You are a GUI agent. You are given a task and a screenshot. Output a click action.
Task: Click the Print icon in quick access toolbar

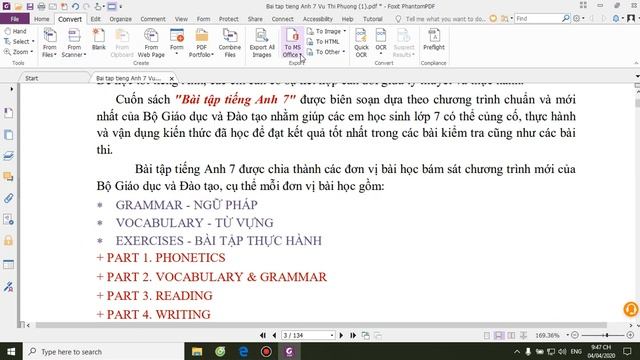click(41, 7)
